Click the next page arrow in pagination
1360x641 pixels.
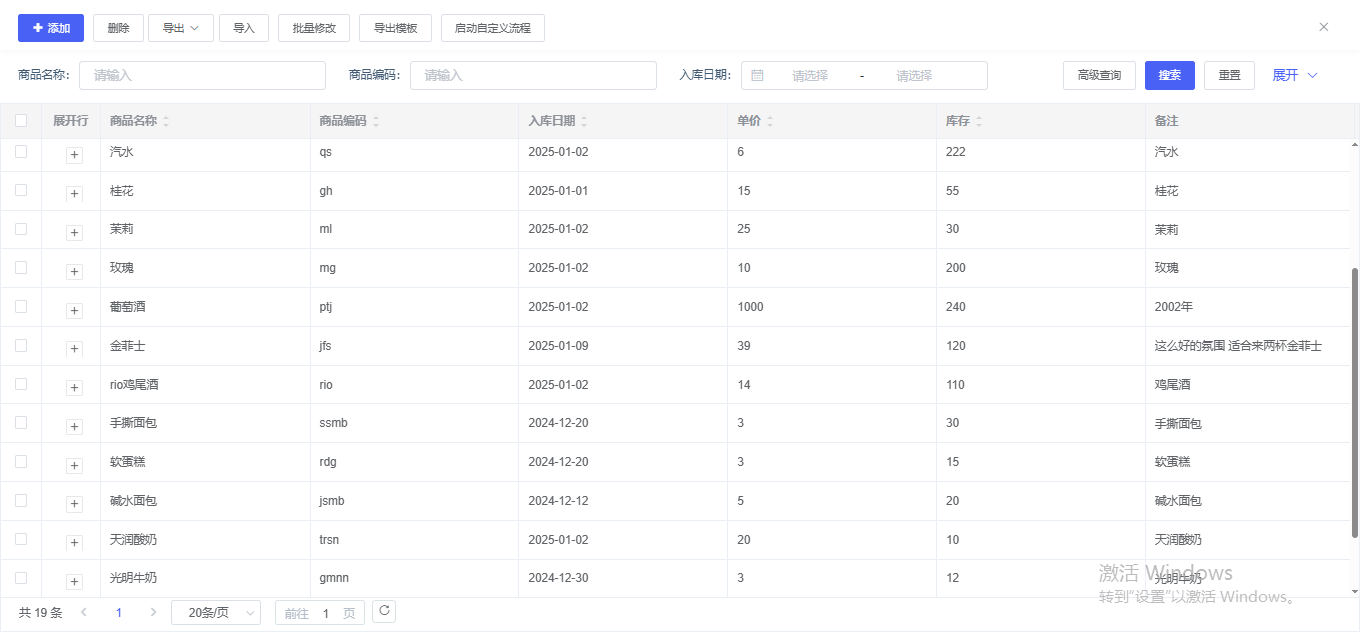(x=153, y=612)
